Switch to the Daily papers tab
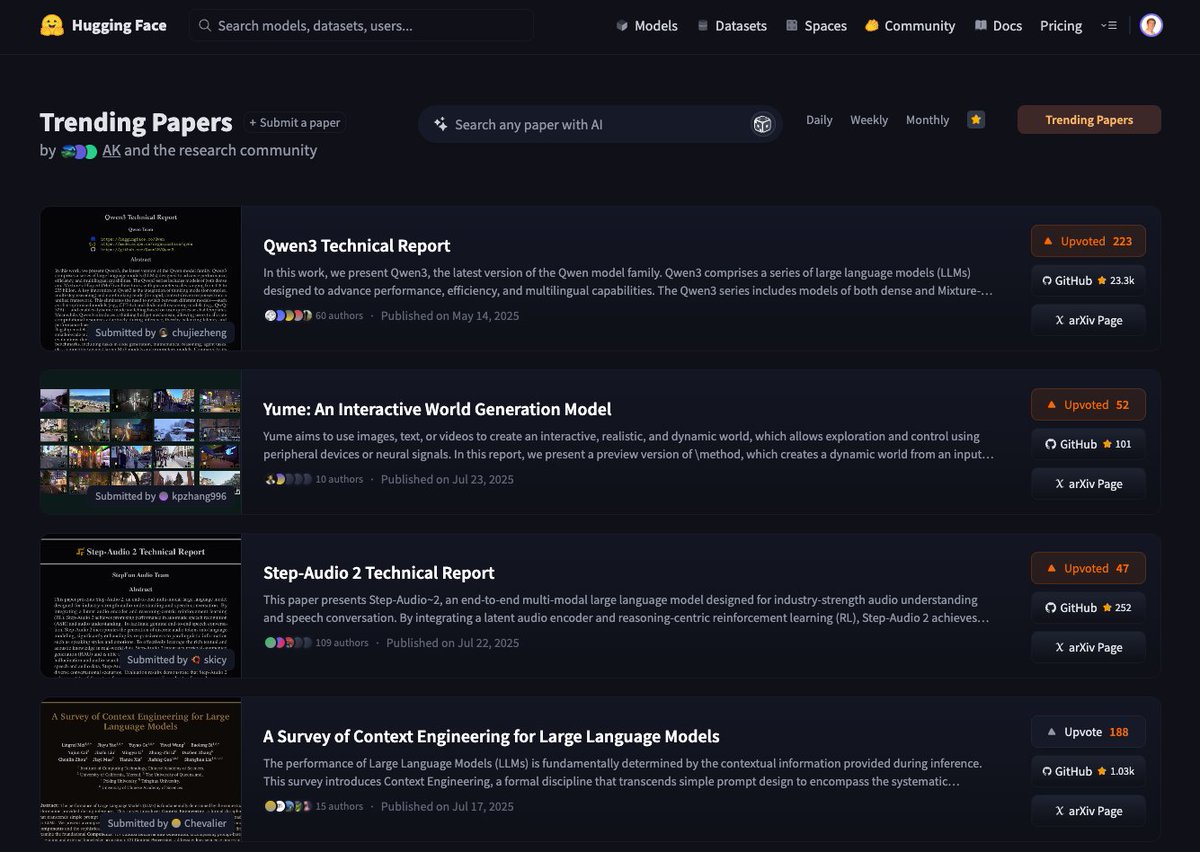This screenshot has width=1200, height=852. coord(819,119)
